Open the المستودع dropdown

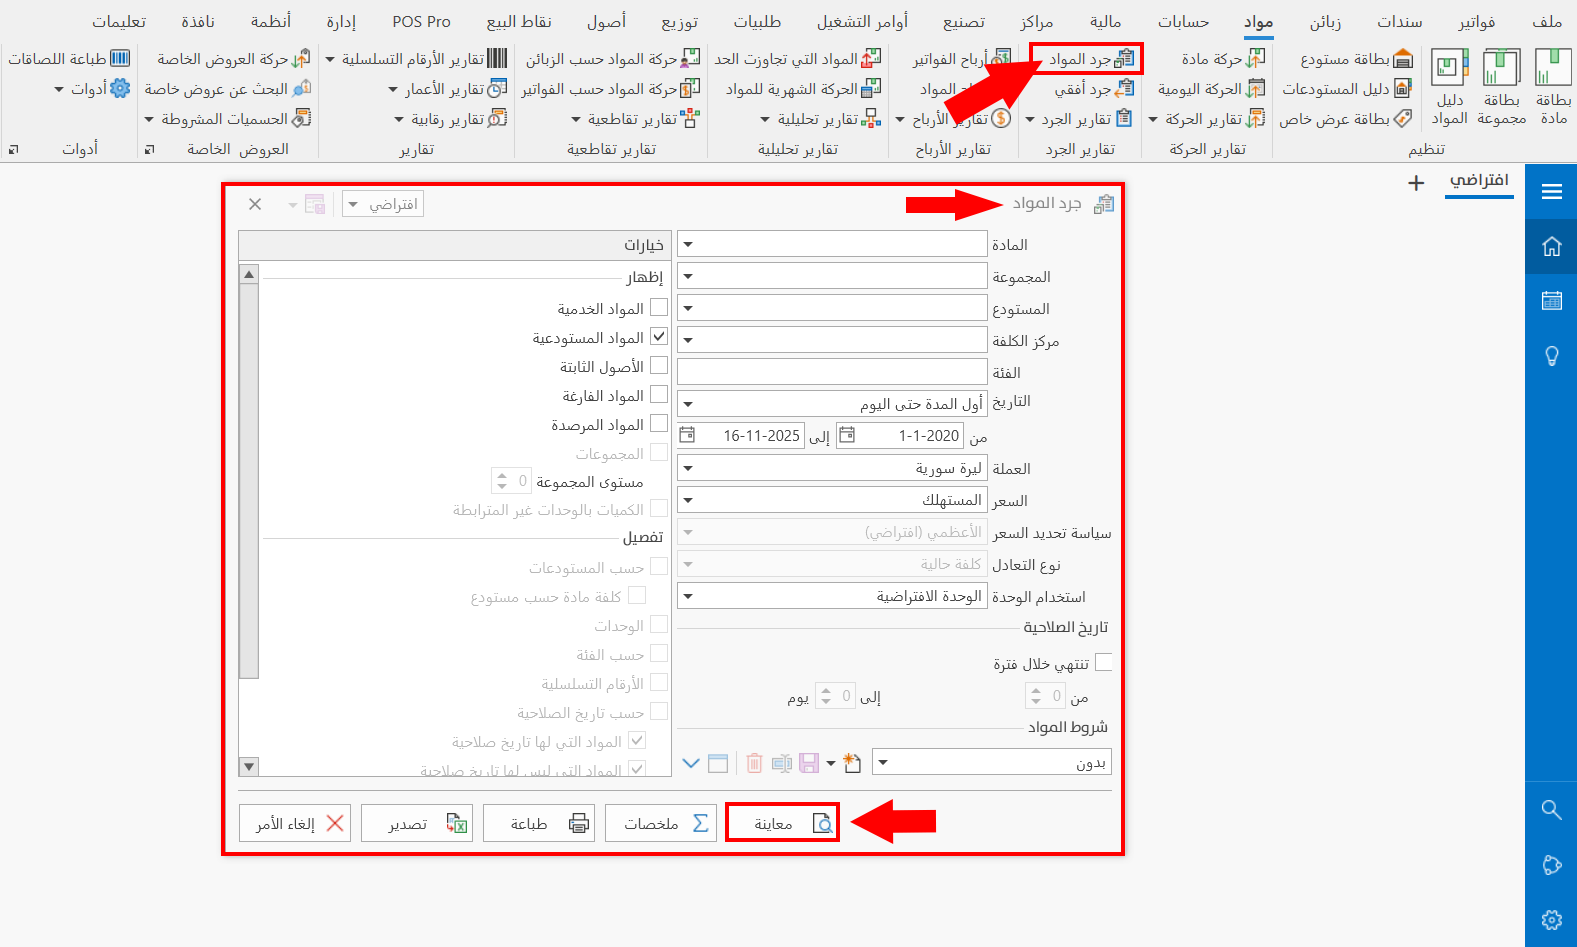click(688, 309)
